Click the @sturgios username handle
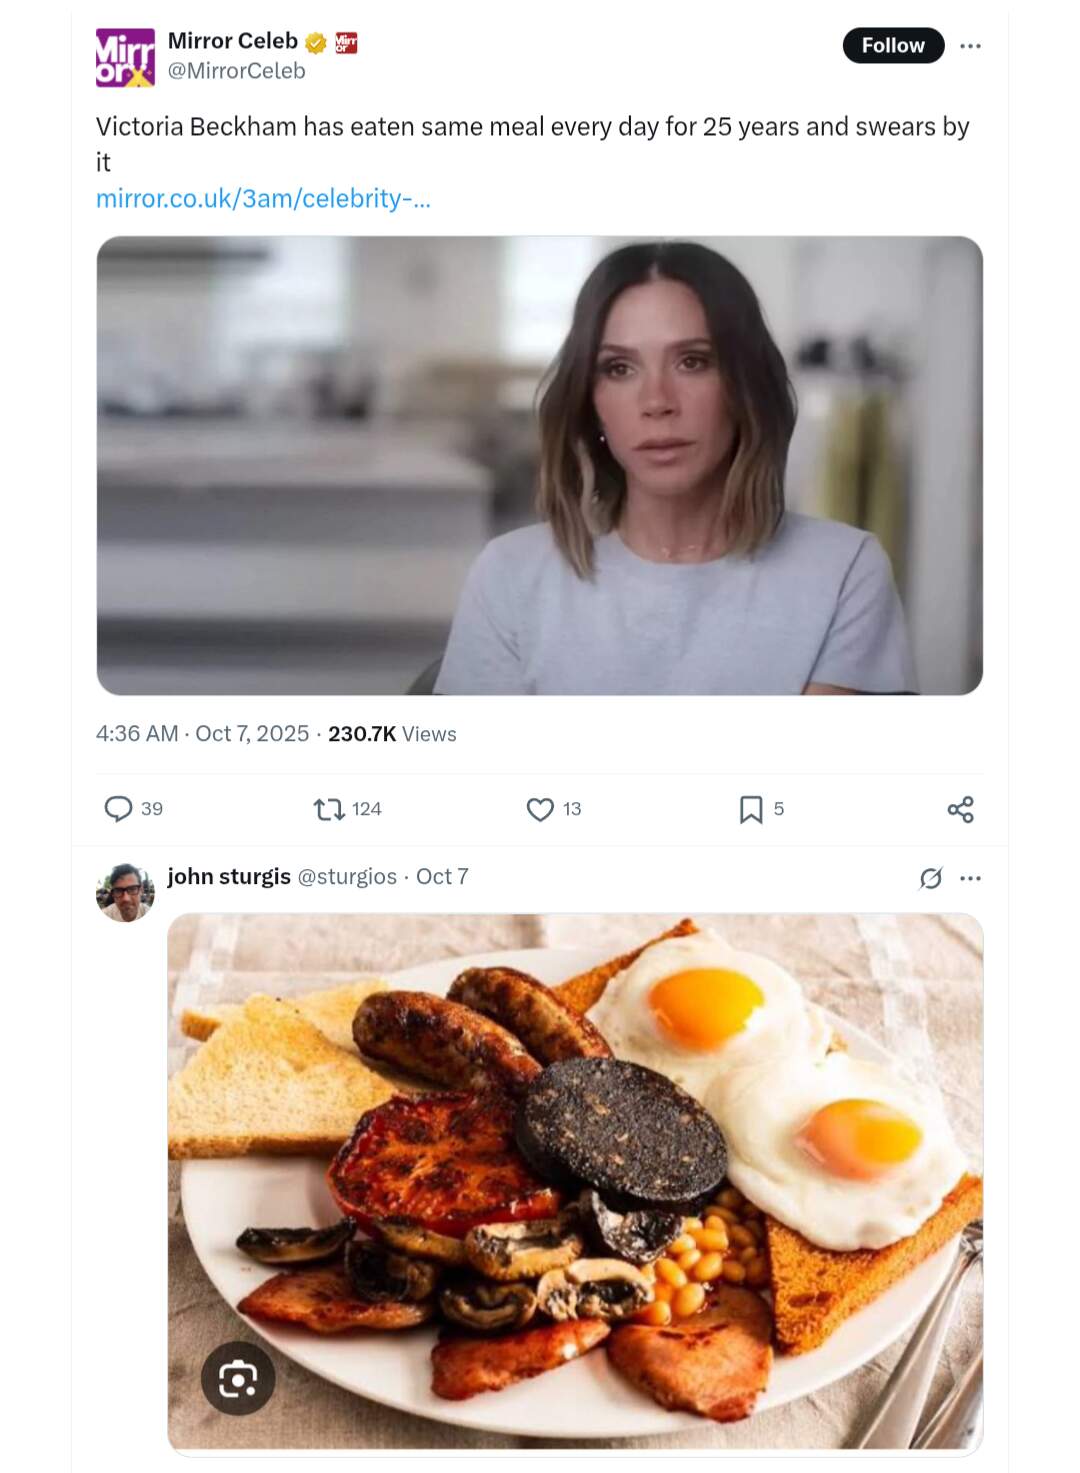 [347, 877]
